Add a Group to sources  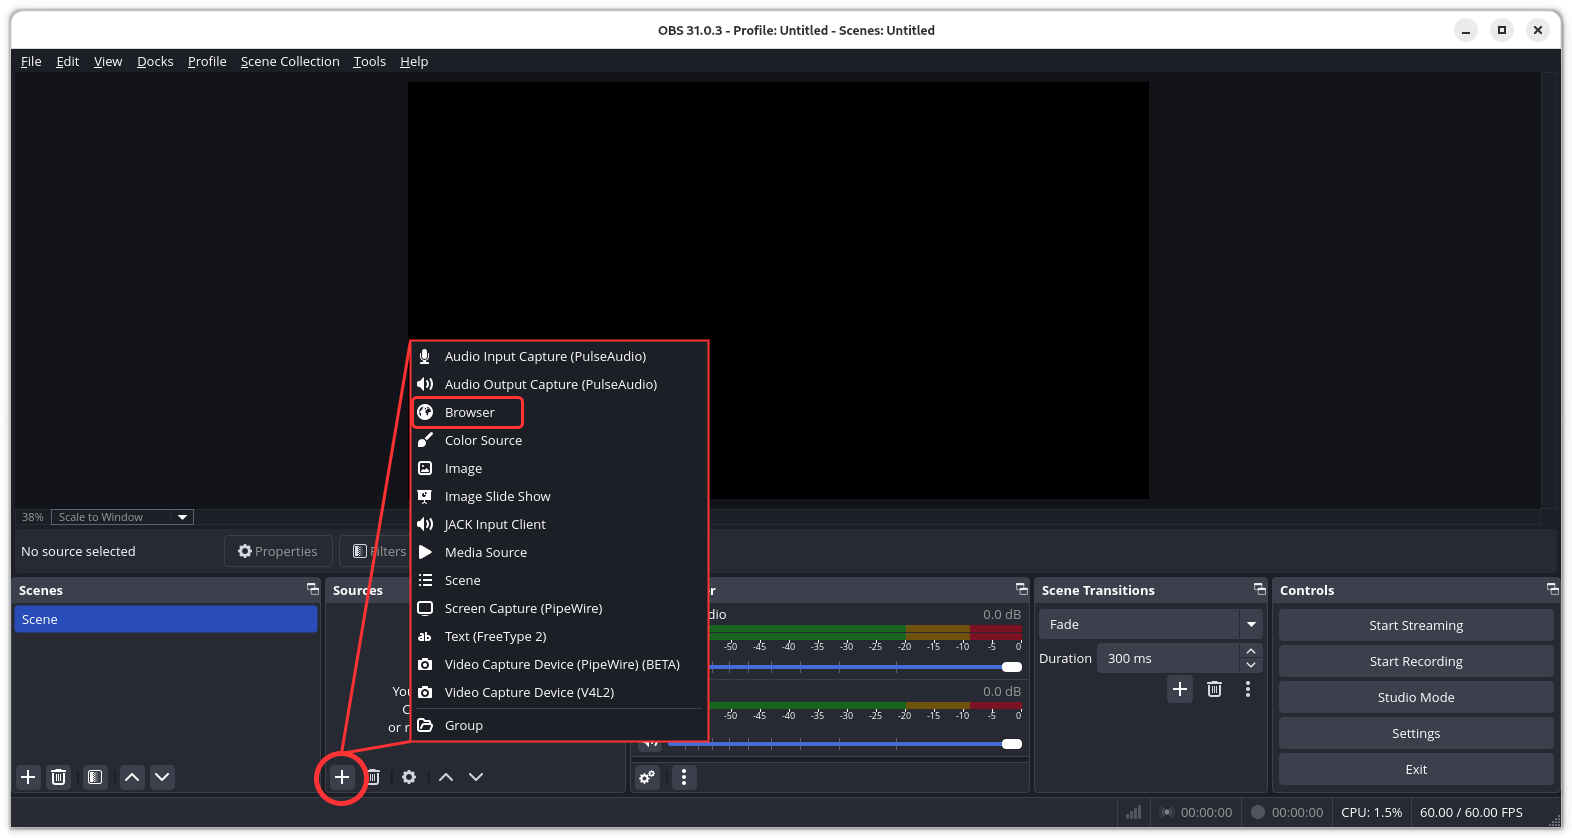[560, 725]
